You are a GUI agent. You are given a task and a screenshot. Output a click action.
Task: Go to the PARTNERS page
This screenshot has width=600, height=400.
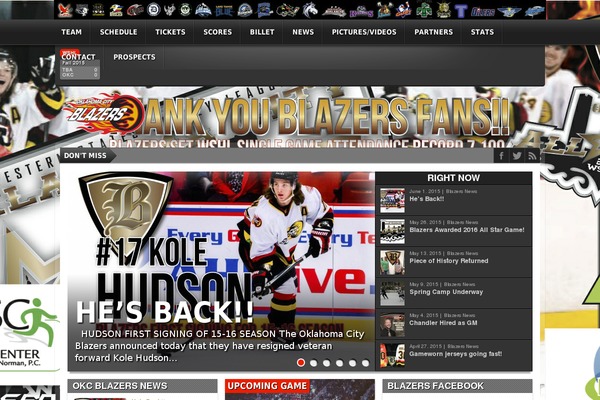pyautogui.click(x=434, y=32)
